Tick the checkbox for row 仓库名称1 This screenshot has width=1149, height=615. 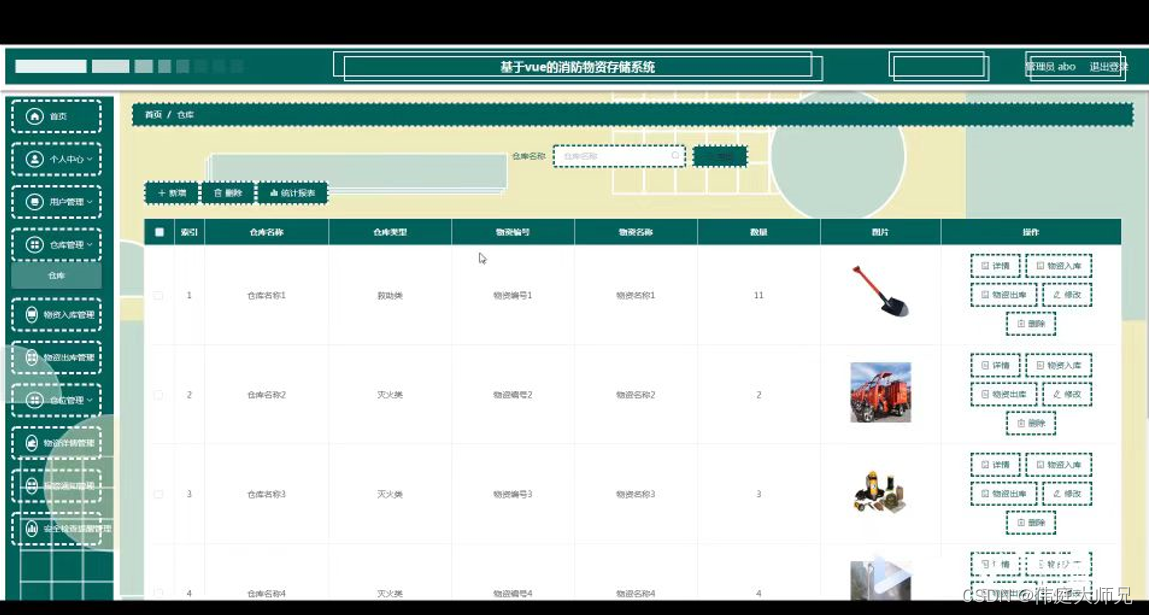coord(158,295)
